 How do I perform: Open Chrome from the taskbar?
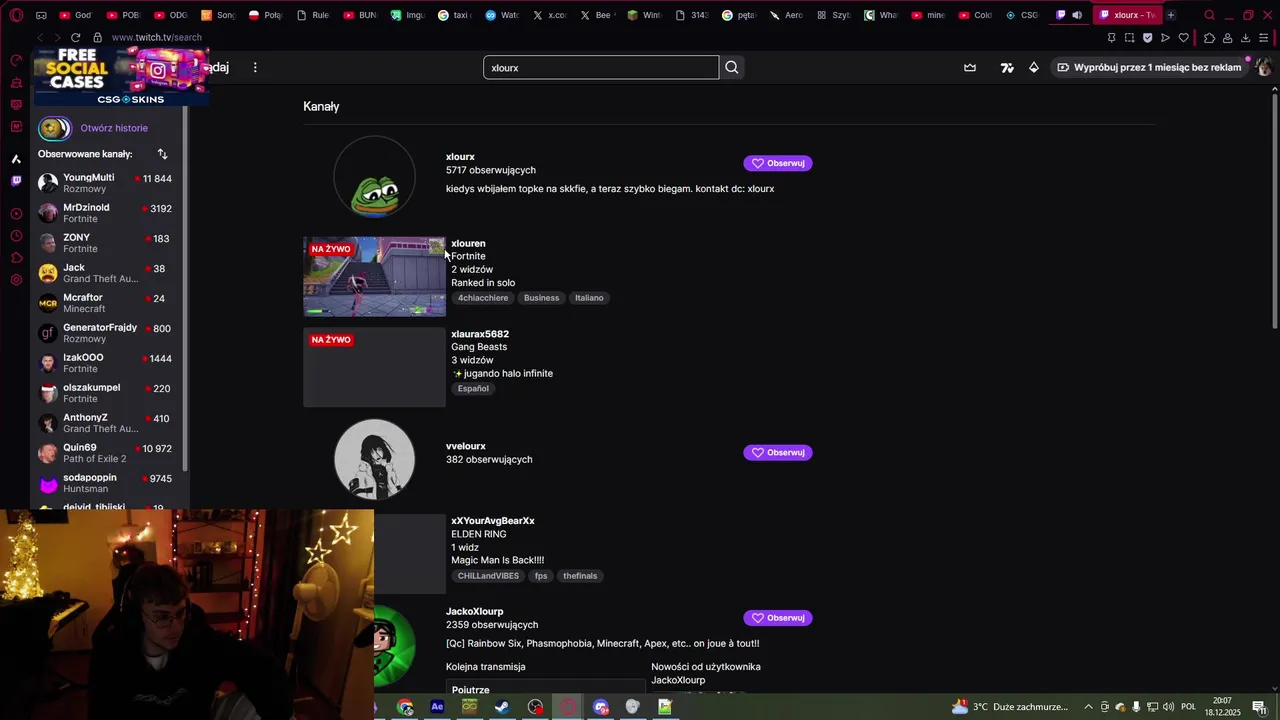pos(405,707)
